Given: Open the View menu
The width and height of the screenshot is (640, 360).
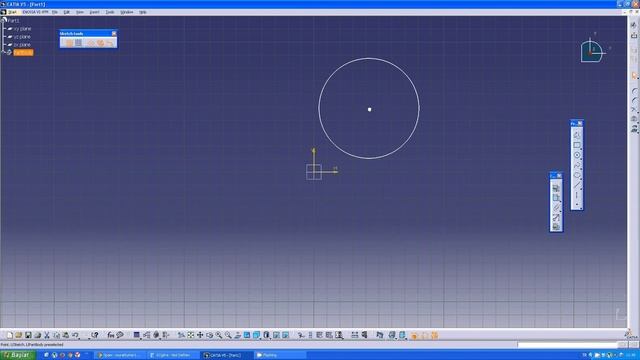Looking at the screenshot, I should coord(80,12).
